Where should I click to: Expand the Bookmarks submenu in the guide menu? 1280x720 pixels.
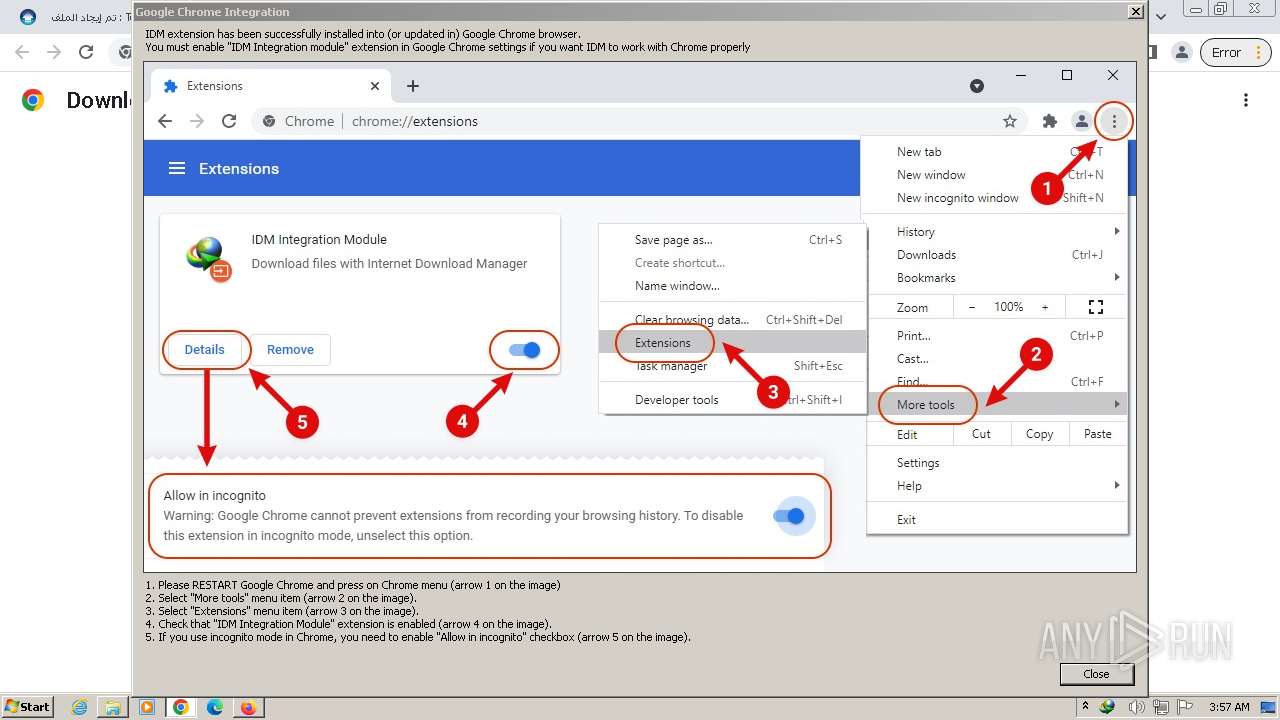[996, 277]
